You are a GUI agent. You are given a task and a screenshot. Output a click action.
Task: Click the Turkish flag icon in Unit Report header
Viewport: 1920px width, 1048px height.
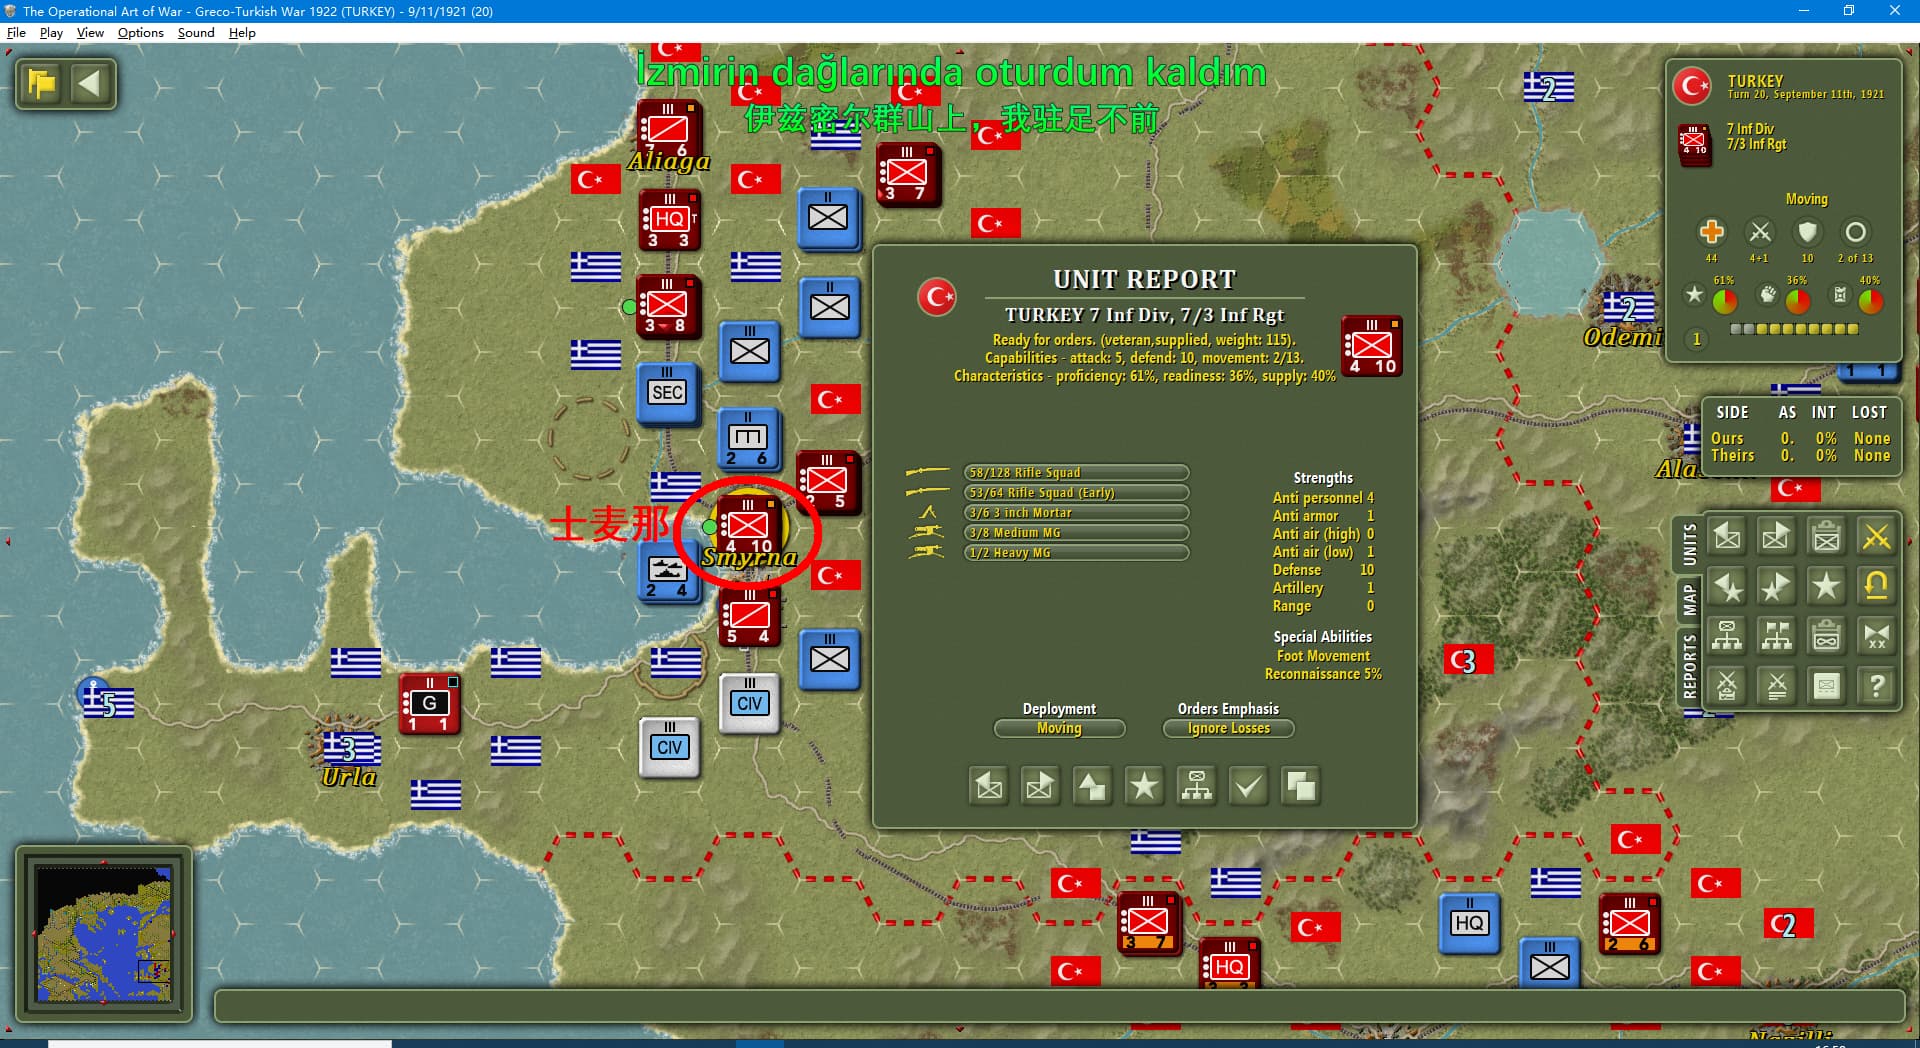[x=937, y=297]
